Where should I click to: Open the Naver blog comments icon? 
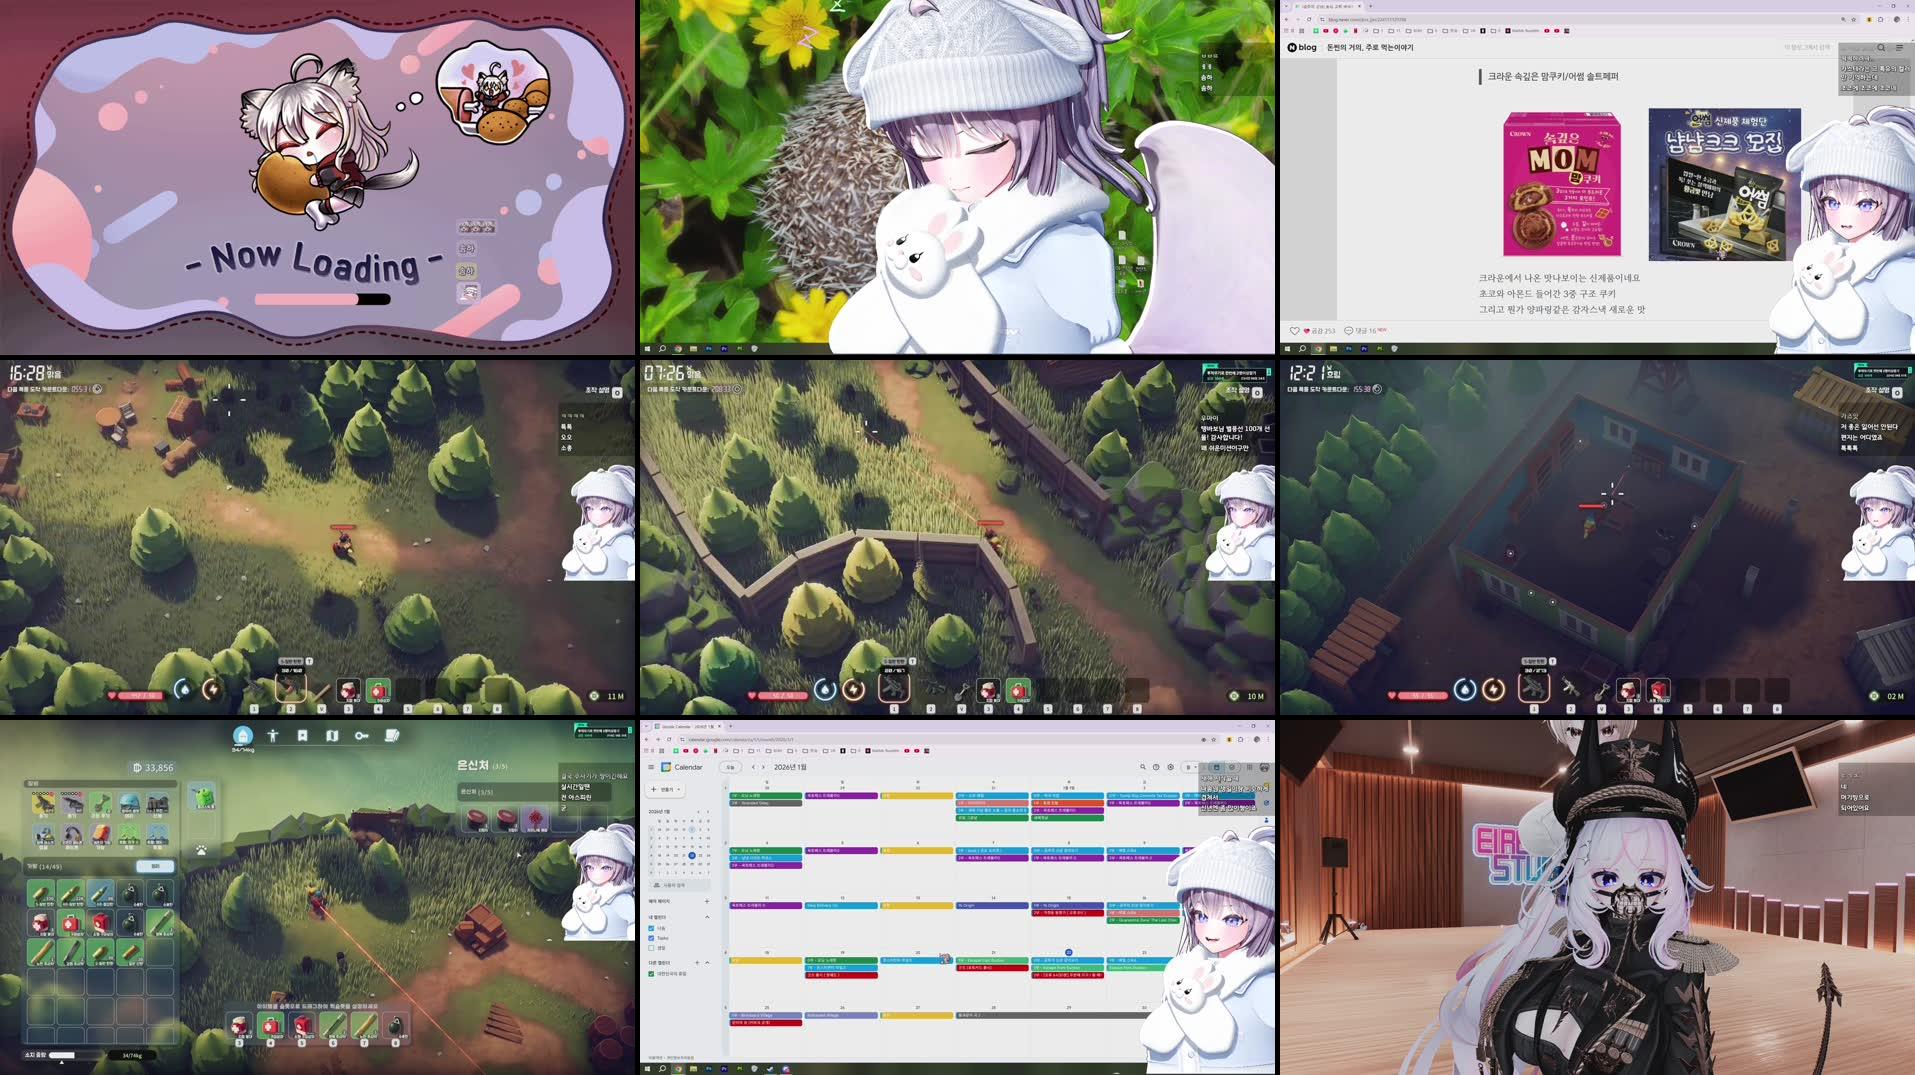[x=1348, y=330]
